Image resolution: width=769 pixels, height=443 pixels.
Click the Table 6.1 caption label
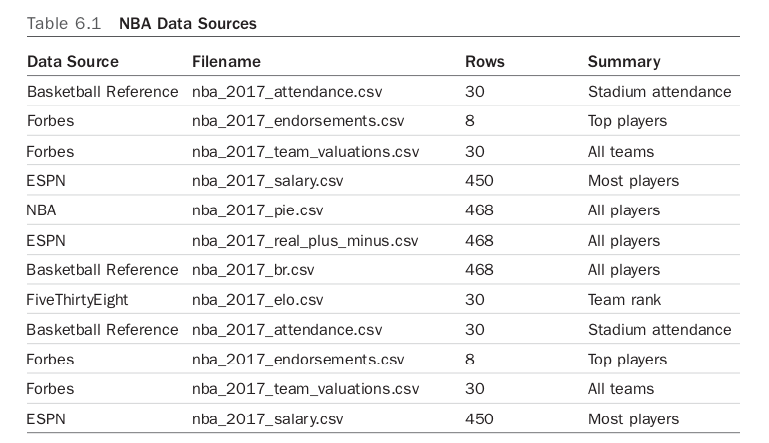click(58, 23)
